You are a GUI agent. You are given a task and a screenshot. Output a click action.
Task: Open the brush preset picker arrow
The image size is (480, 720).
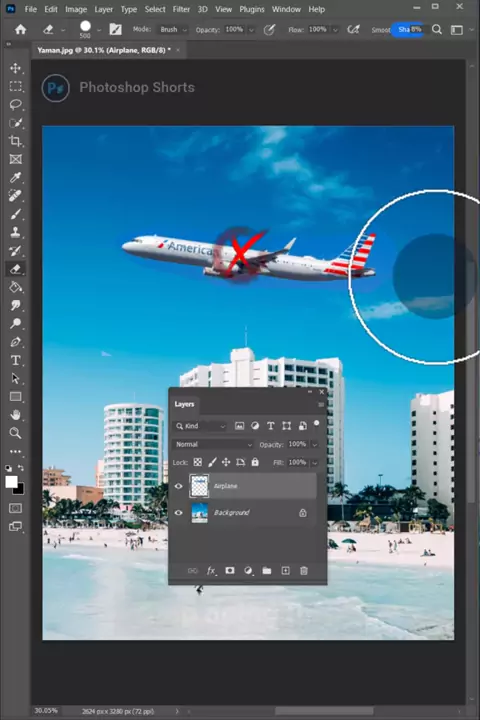click(99, 30)
